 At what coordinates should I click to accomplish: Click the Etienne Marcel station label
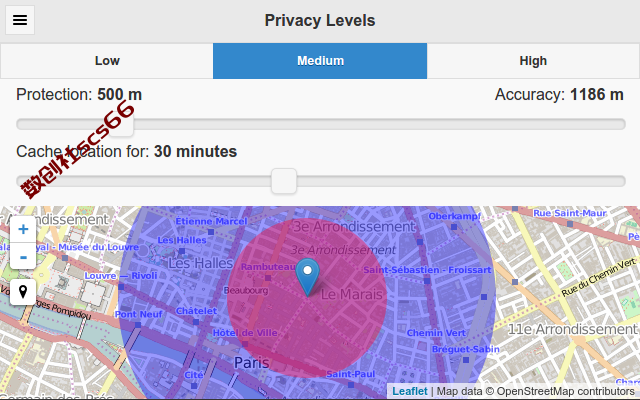(211, 221)
